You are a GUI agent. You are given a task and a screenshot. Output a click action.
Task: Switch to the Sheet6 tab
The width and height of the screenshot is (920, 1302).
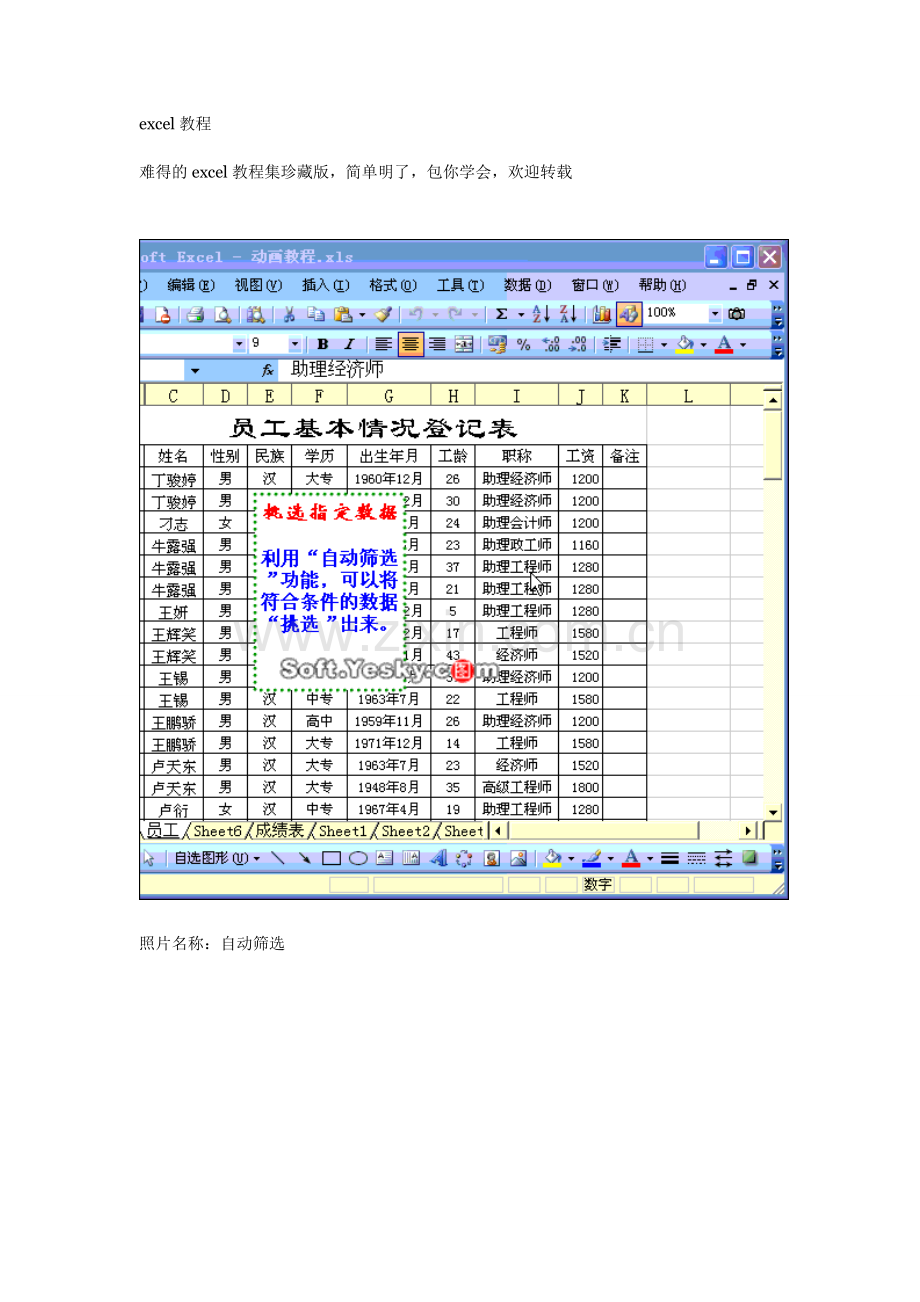pyautogui.click(x=218, y=830)
